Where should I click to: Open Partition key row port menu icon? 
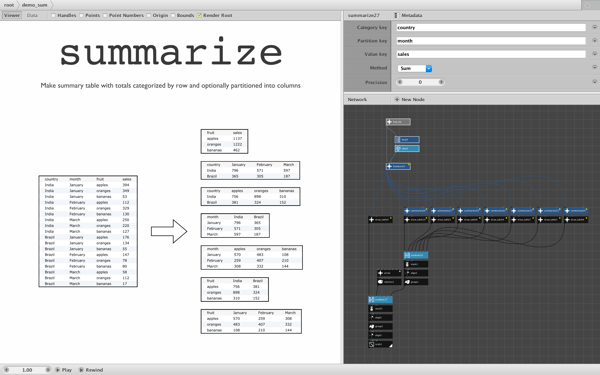[x=595, y=41]
